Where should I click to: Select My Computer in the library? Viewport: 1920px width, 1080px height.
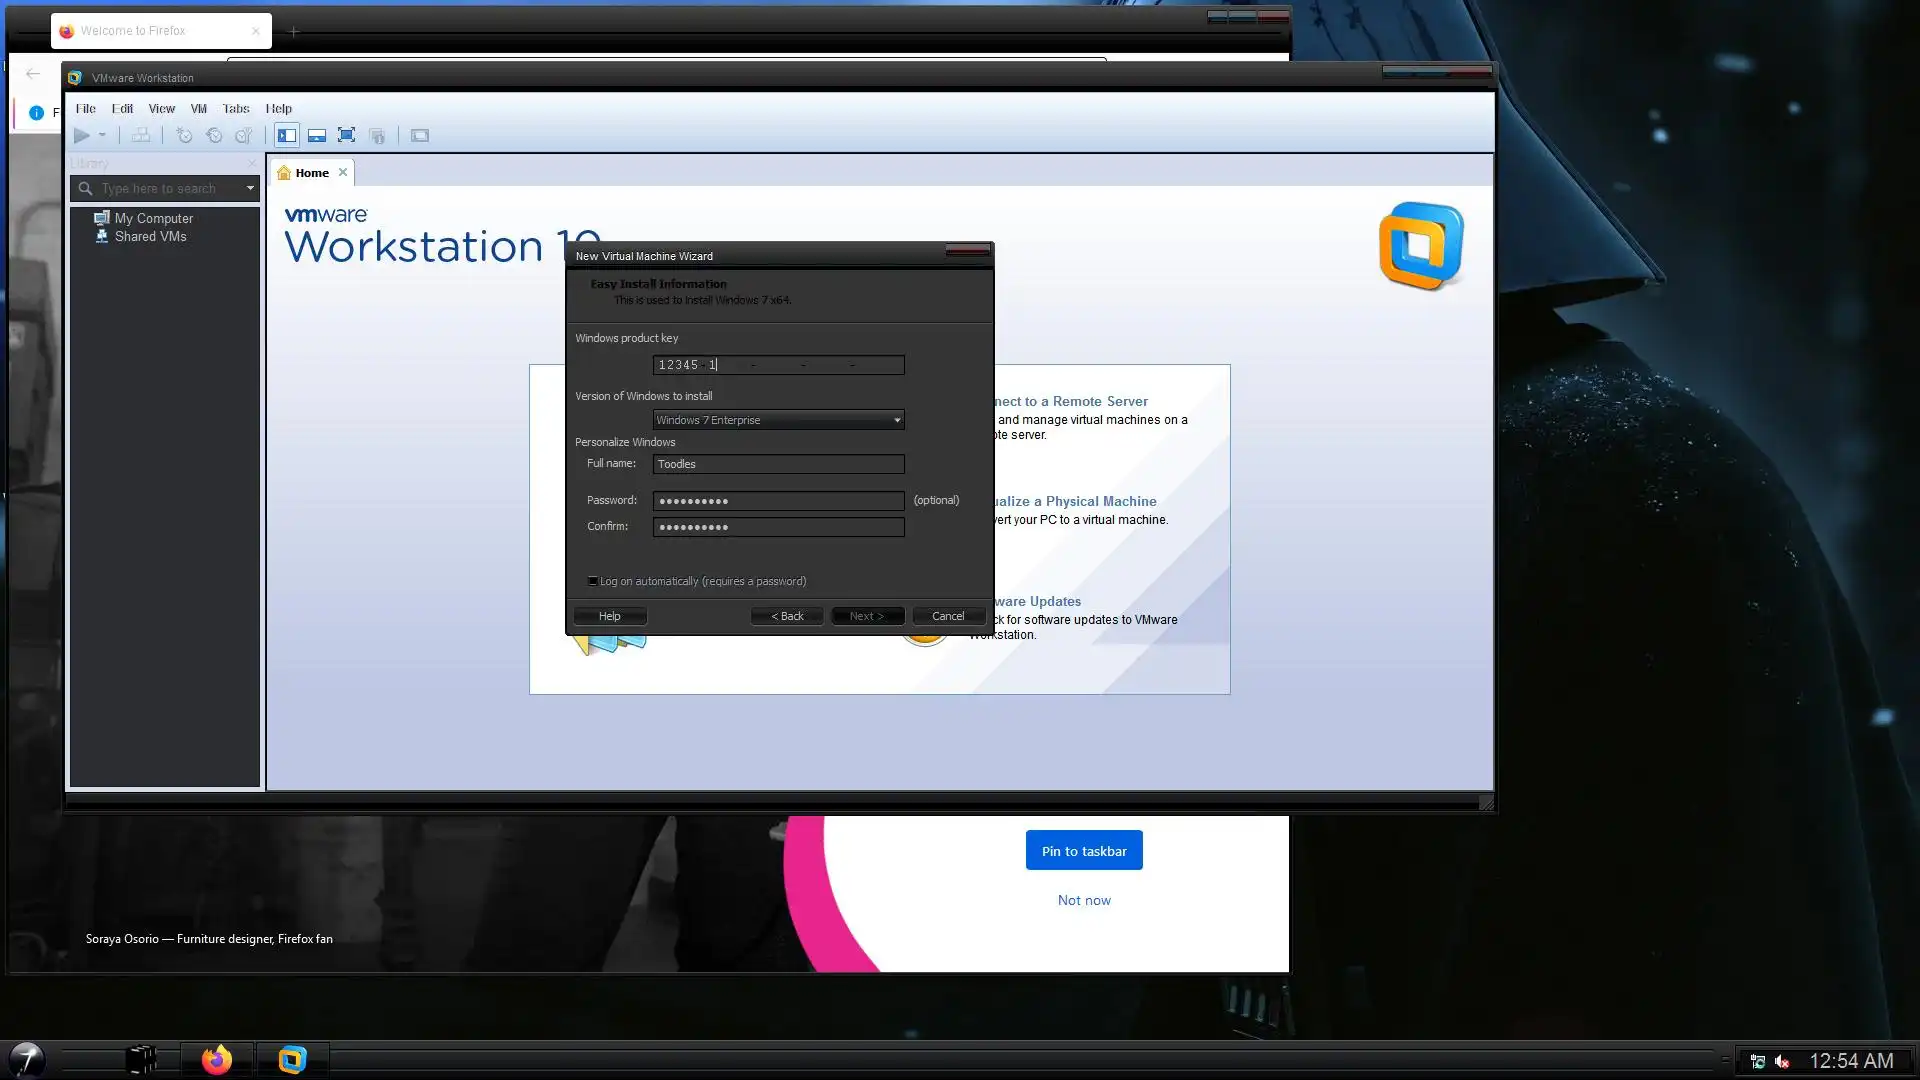(153, 218)
